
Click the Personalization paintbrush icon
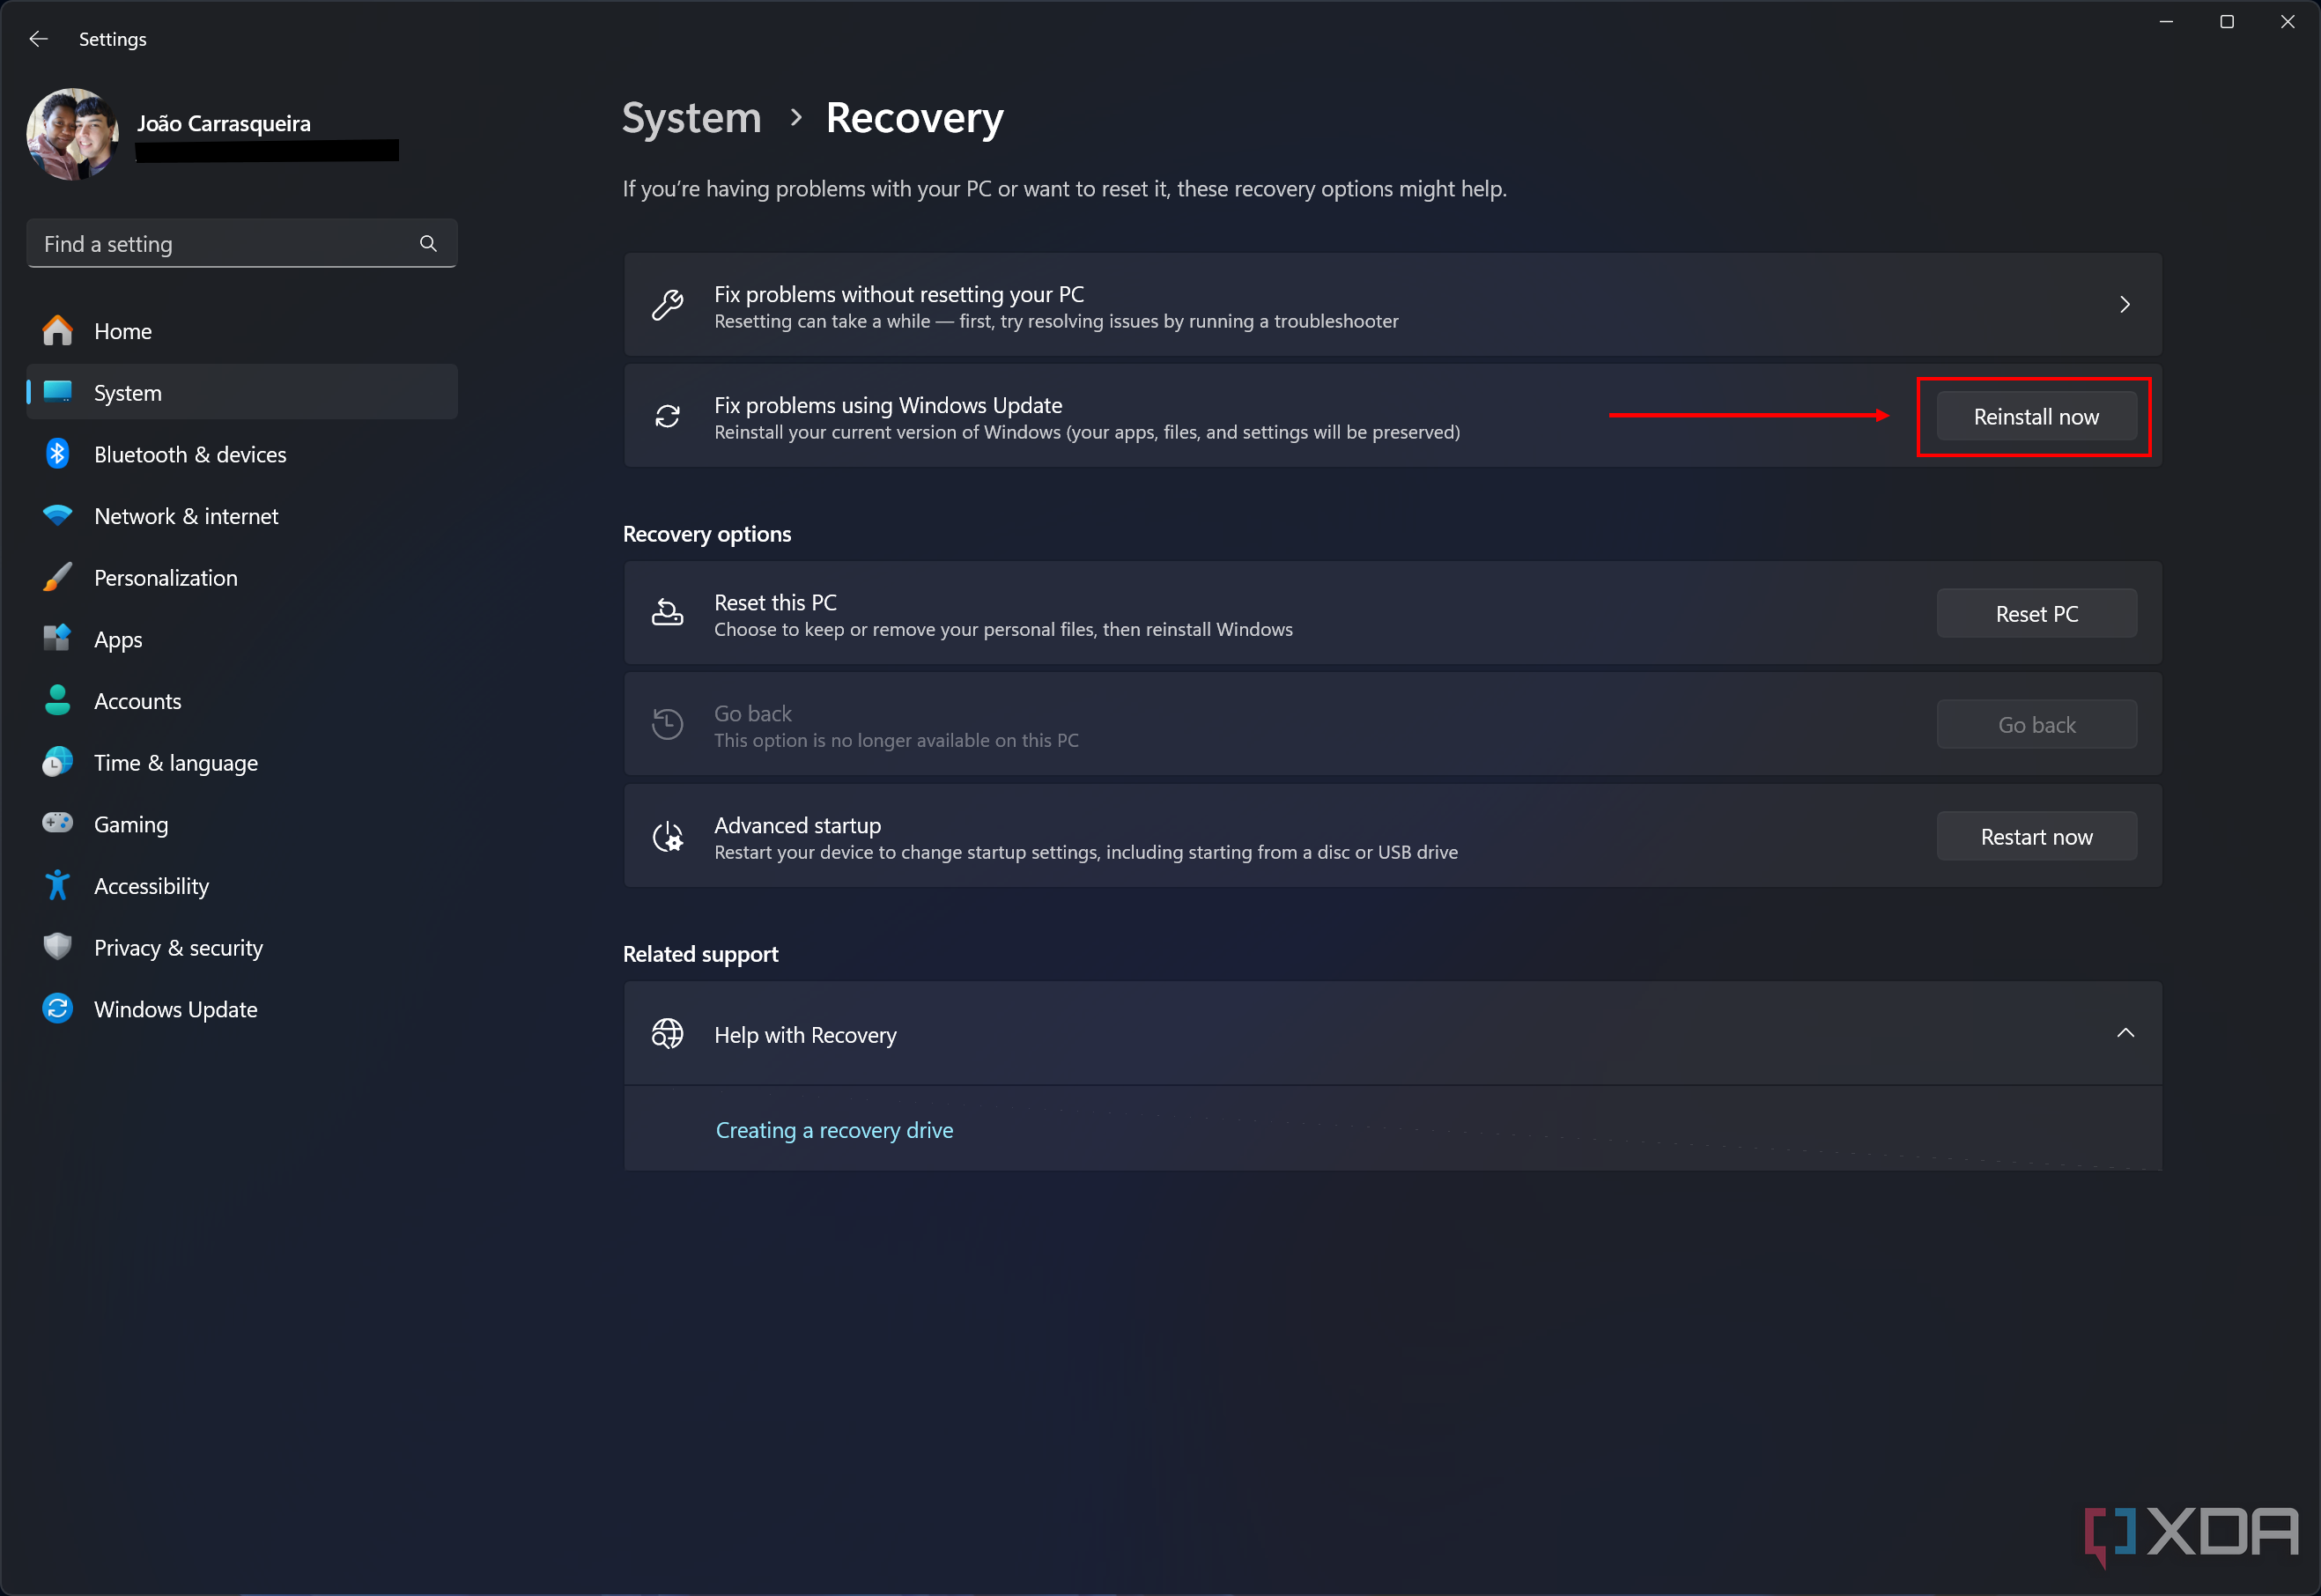(x=58, y=577)
